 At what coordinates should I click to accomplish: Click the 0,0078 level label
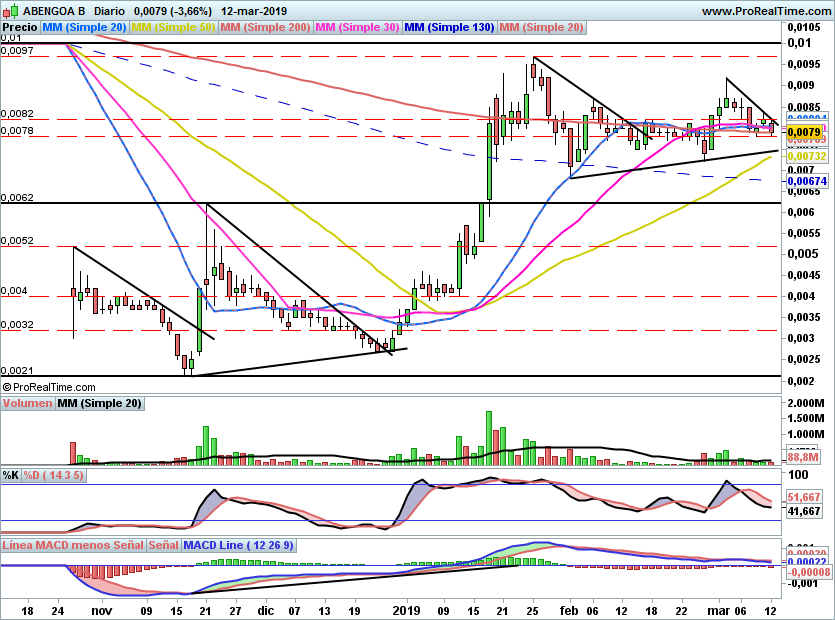tap(17, 130)
